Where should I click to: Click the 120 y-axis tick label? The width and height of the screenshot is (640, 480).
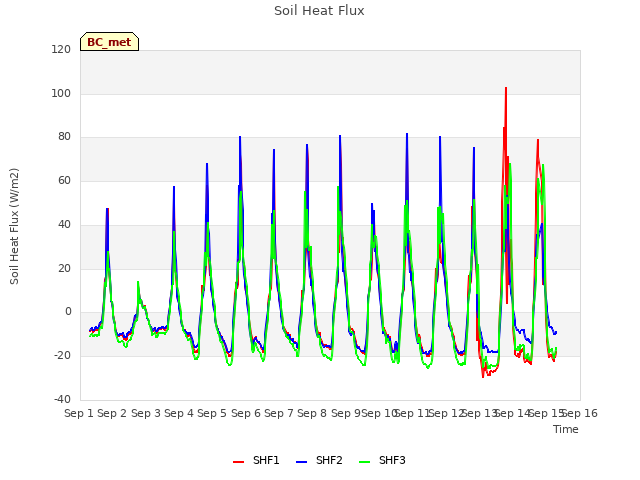tap(61, 49)
